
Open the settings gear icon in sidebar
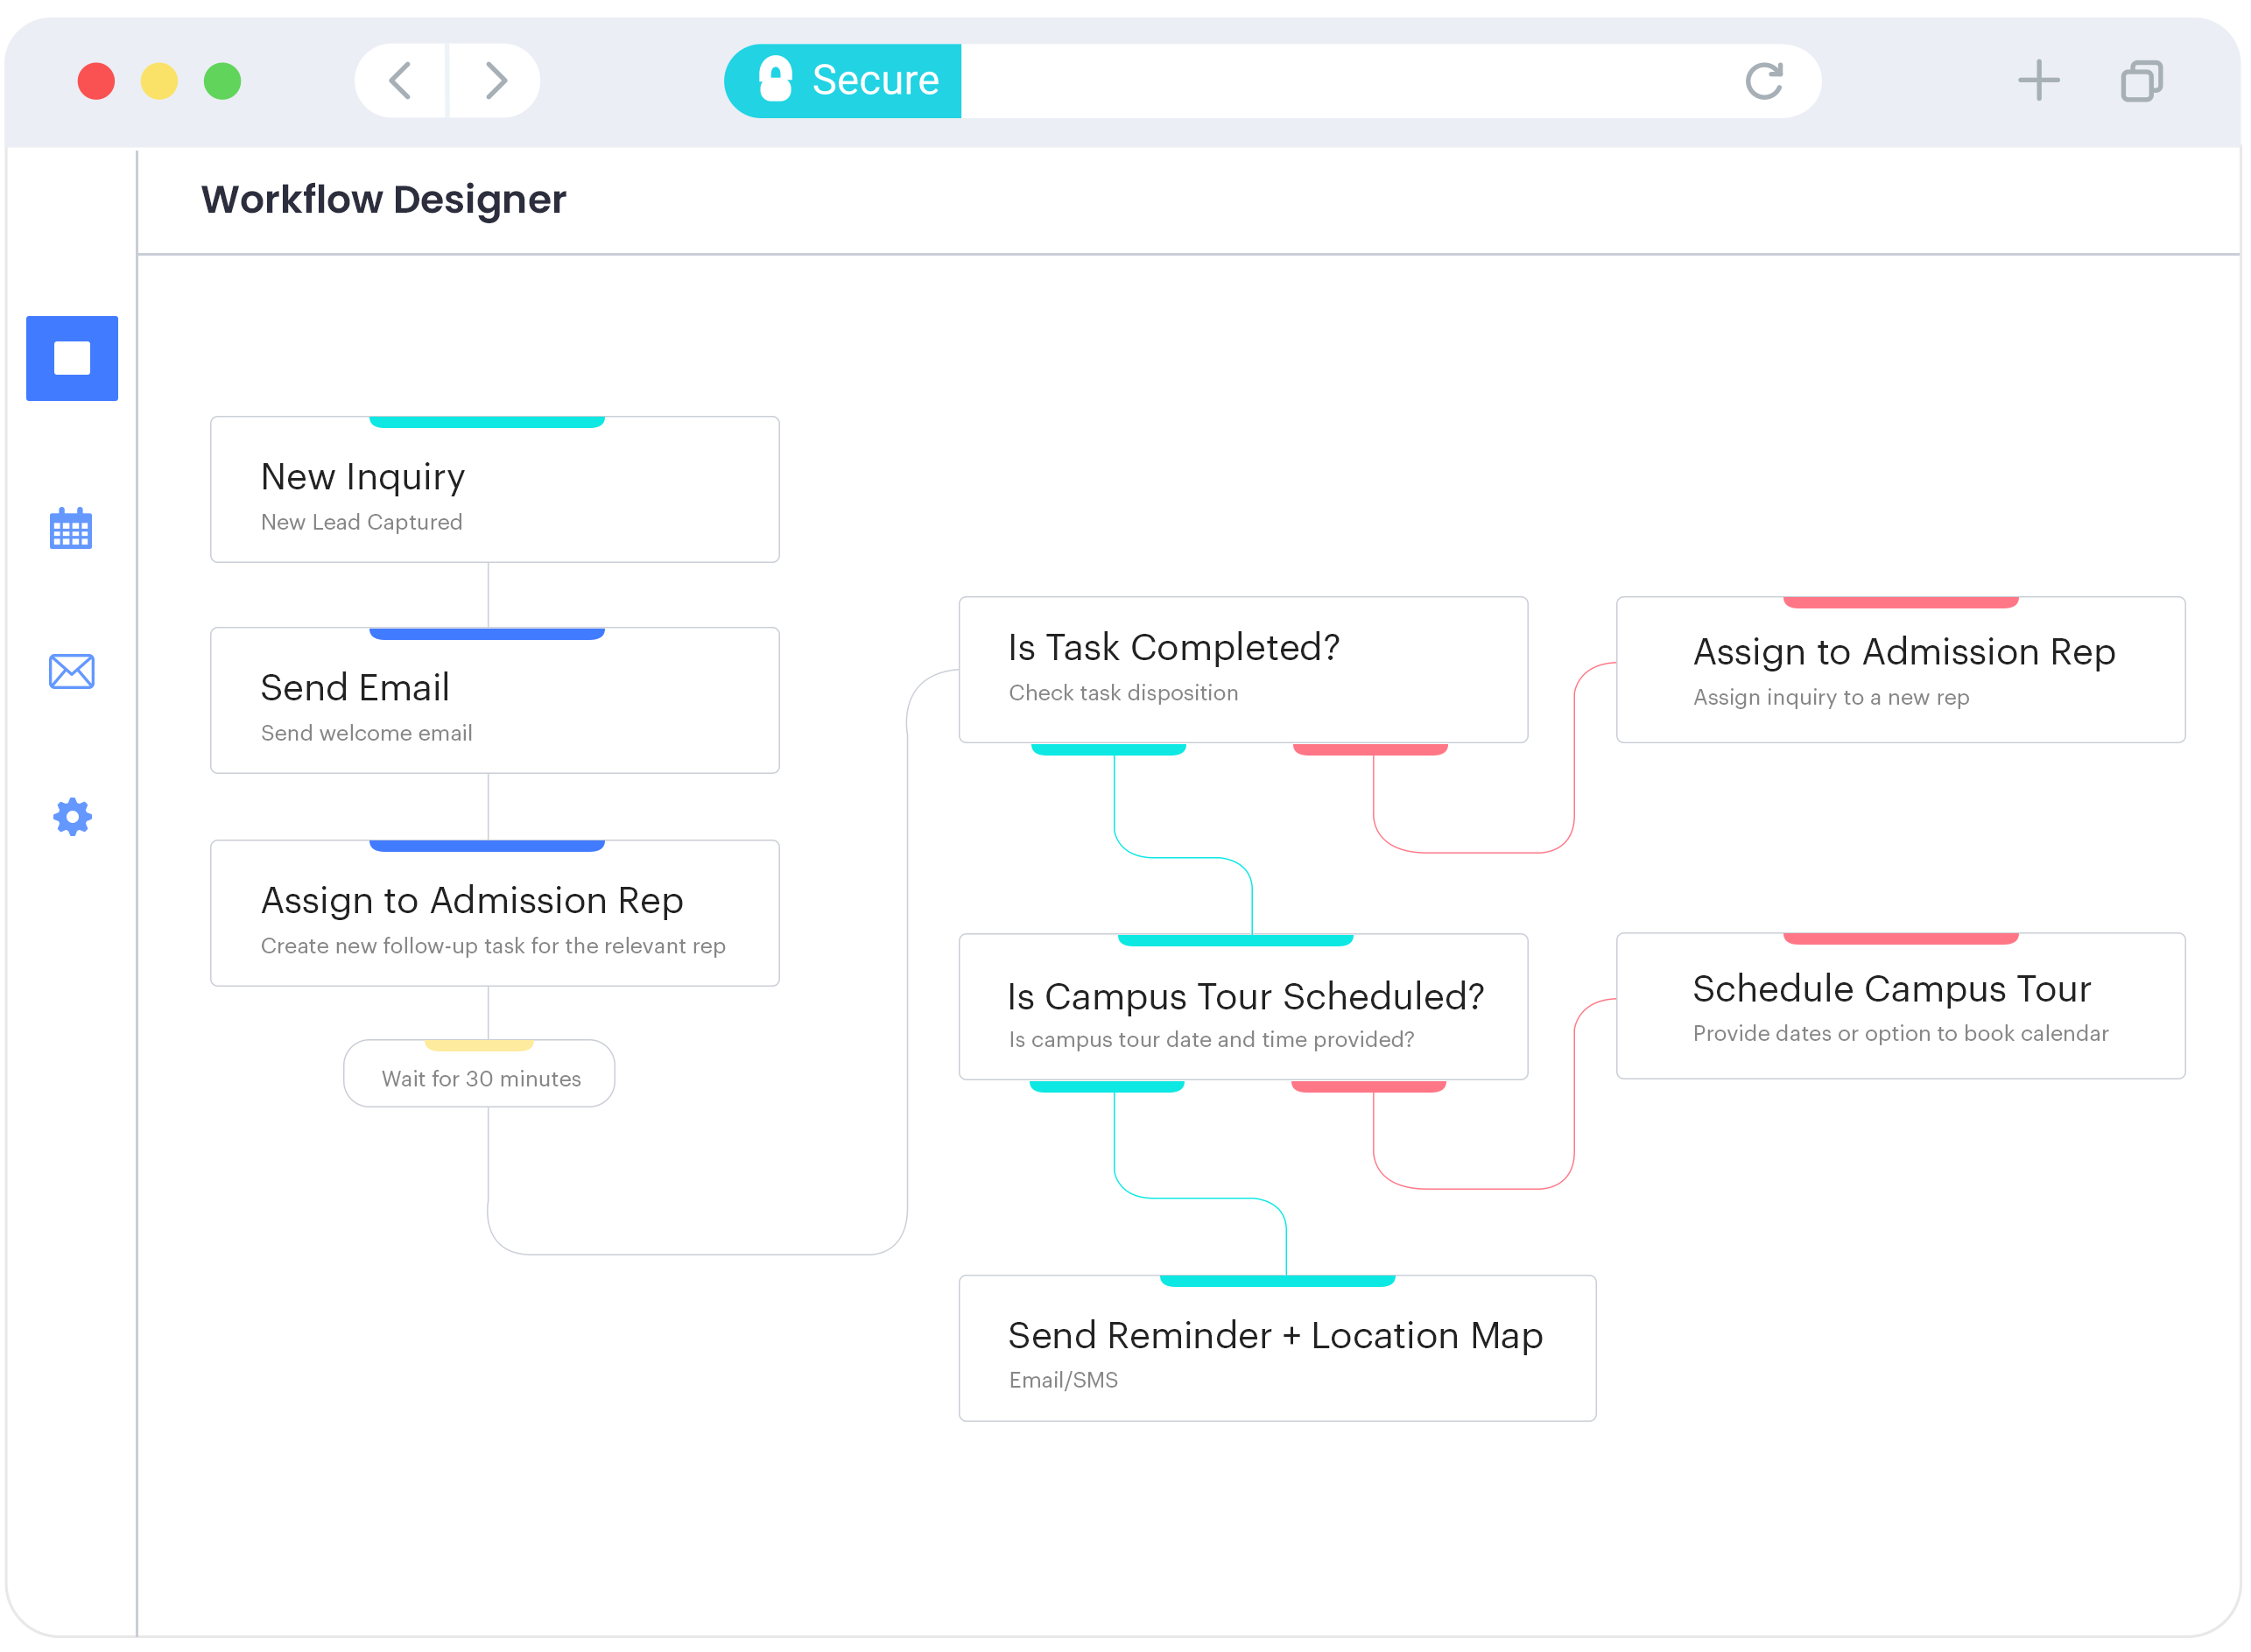pyautogui.click(x=71, y=817)
